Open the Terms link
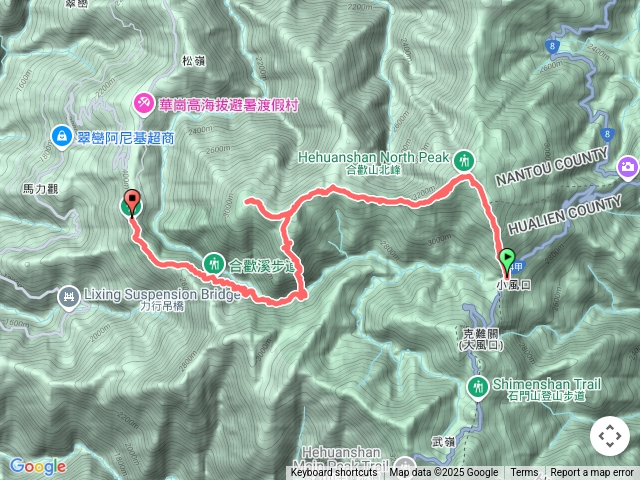Viewport: 640px width, 480px height. 524,473
